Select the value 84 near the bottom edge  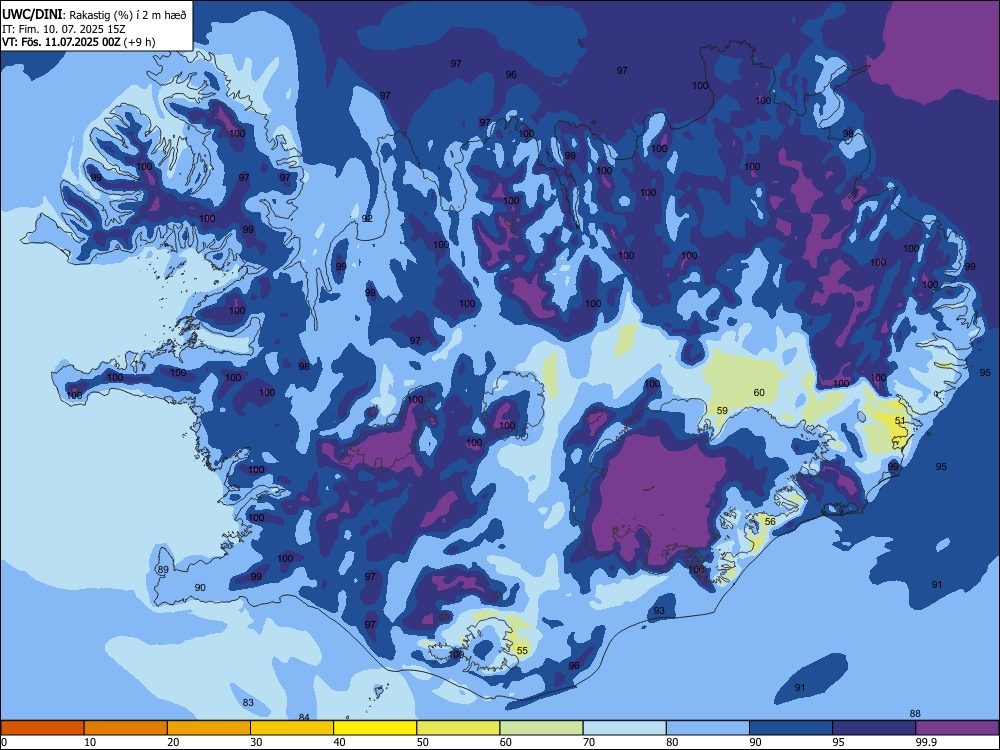(304, 717)
